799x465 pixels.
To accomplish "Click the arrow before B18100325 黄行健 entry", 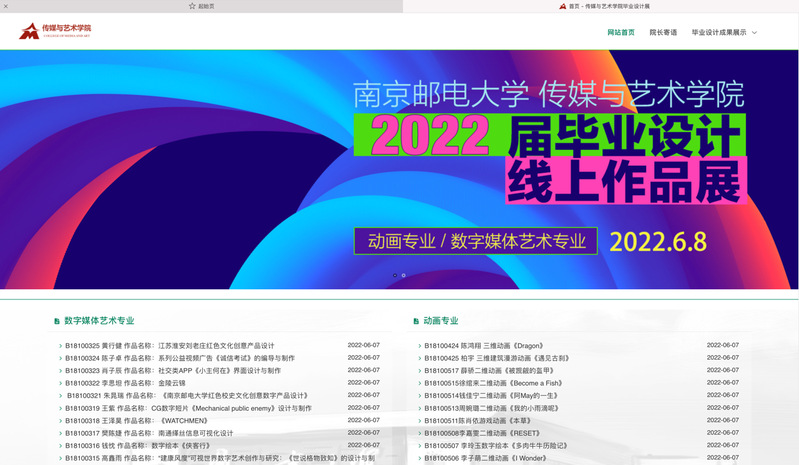I will (60, 345).
